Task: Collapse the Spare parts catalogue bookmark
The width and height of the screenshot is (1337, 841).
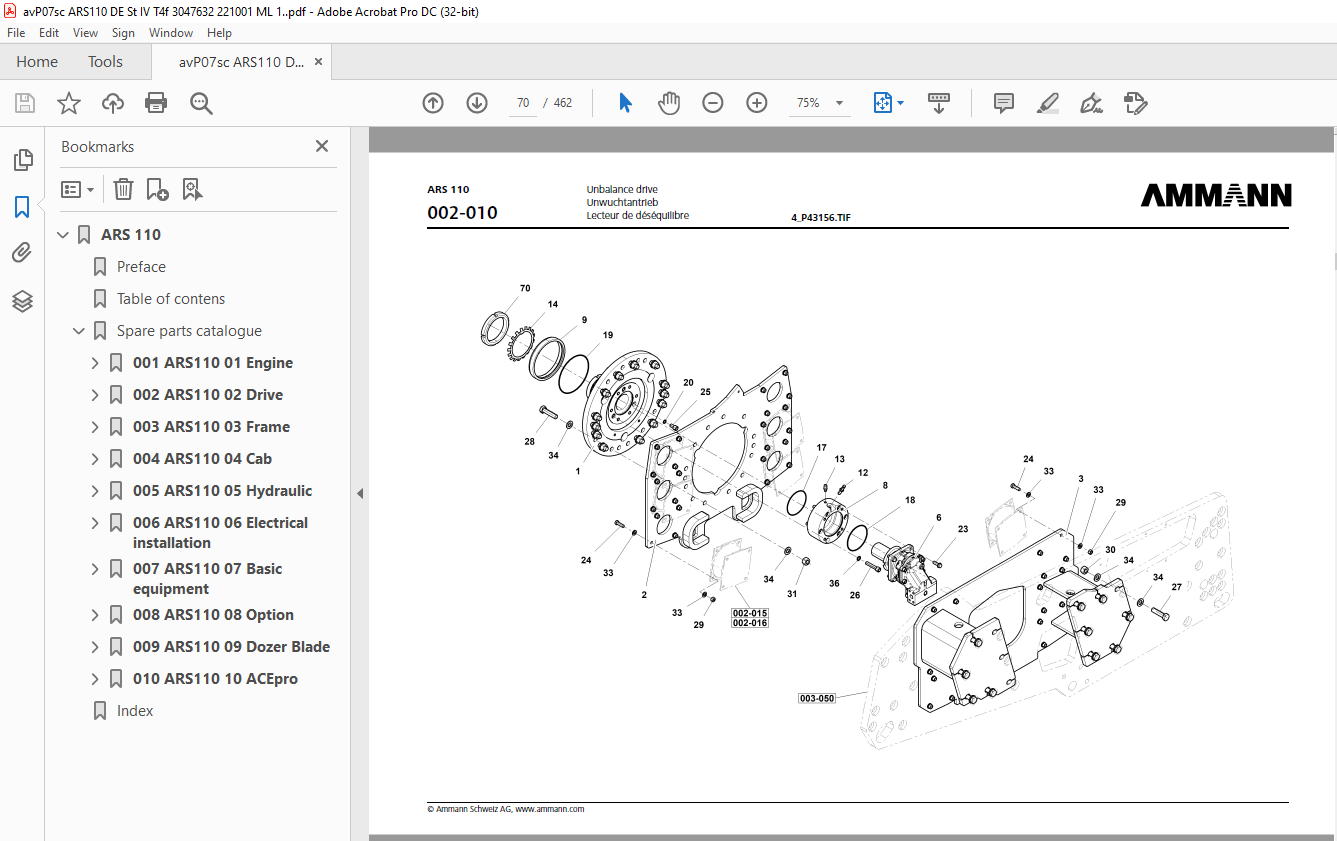Action: [x=80, y=331]
